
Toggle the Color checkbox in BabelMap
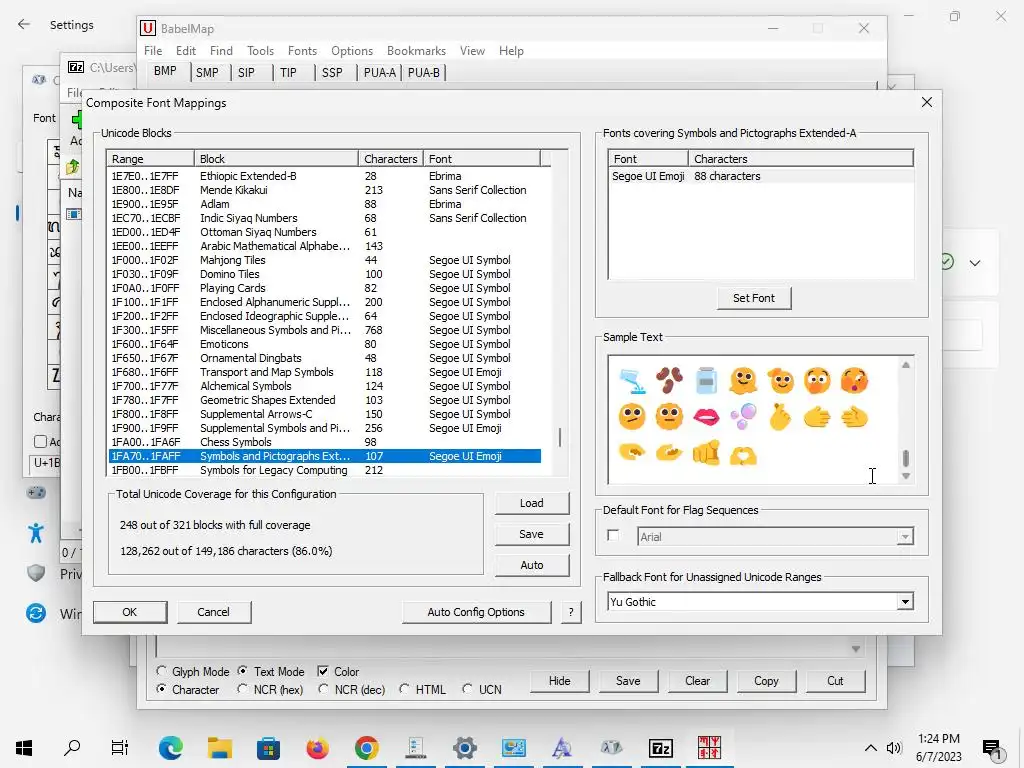[x=323, y=671]
